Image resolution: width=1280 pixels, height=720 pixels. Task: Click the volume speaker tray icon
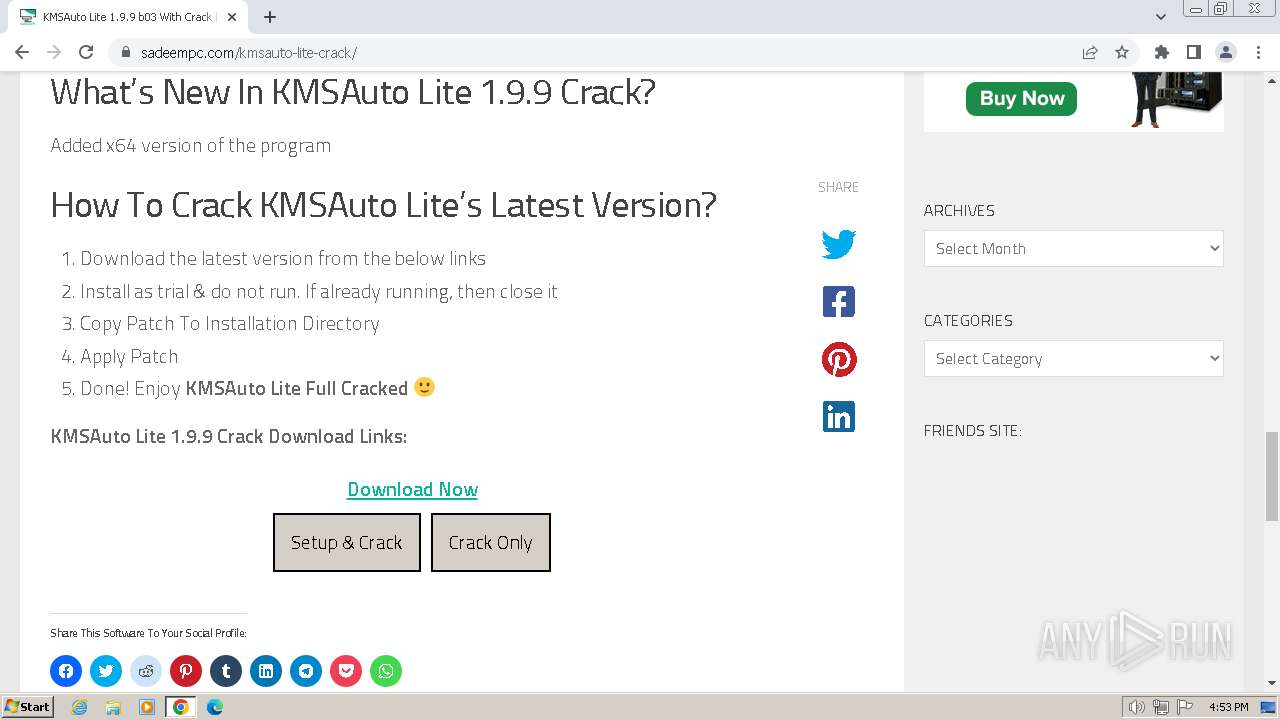(1137, 707)
